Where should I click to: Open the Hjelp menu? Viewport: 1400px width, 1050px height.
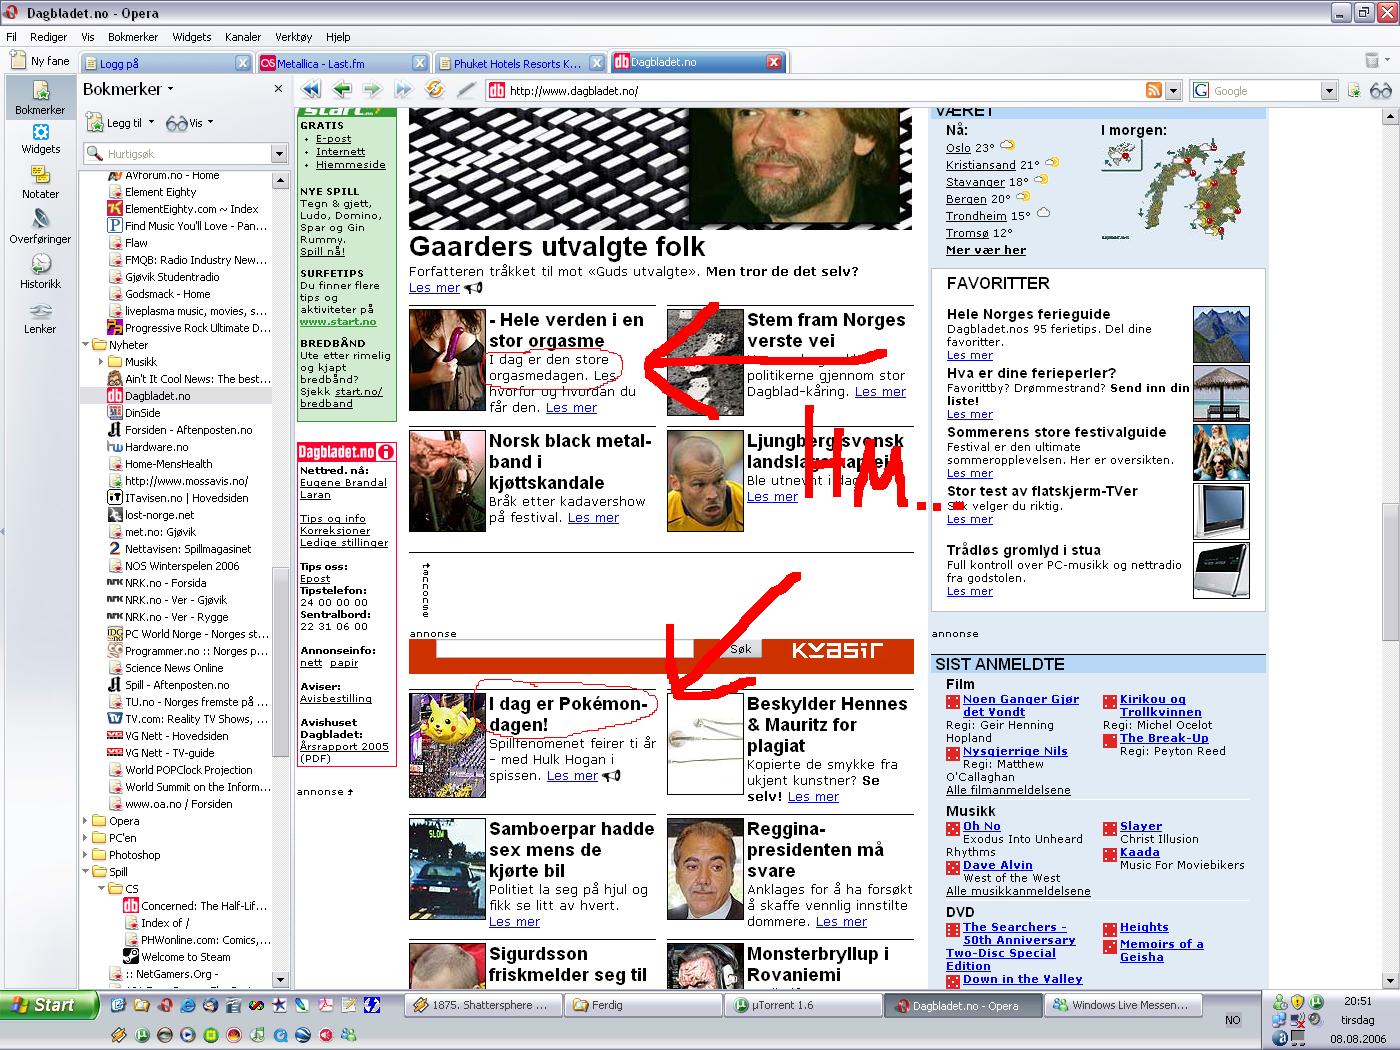pyautogui.click(x=338, y=37)
